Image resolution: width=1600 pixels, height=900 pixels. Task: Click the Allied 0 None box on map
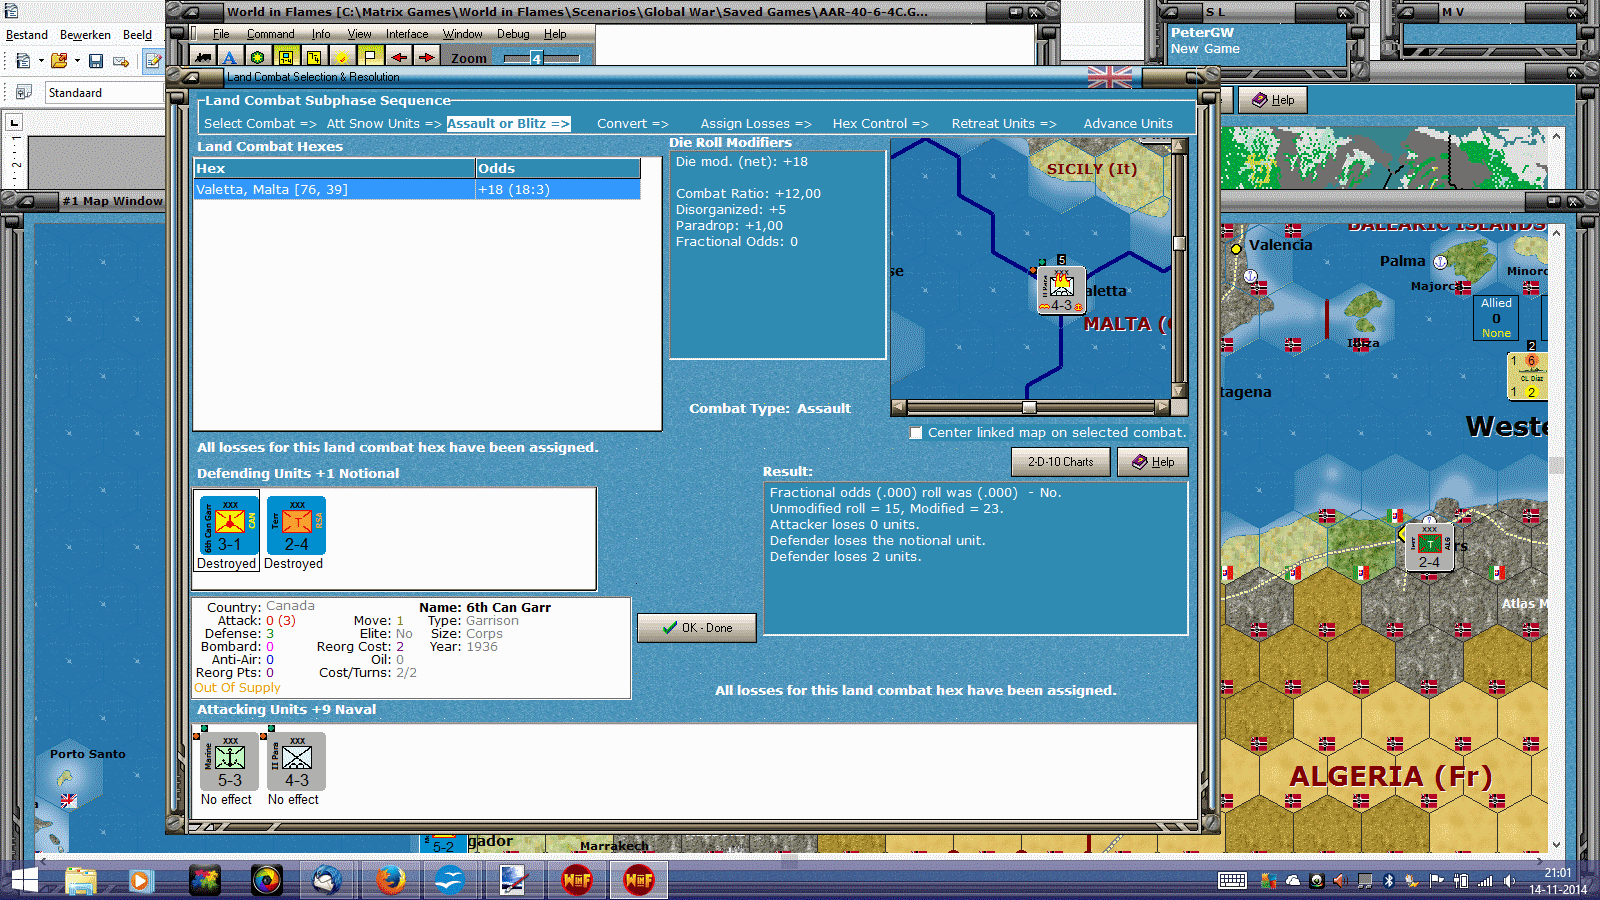point(1496,318)
